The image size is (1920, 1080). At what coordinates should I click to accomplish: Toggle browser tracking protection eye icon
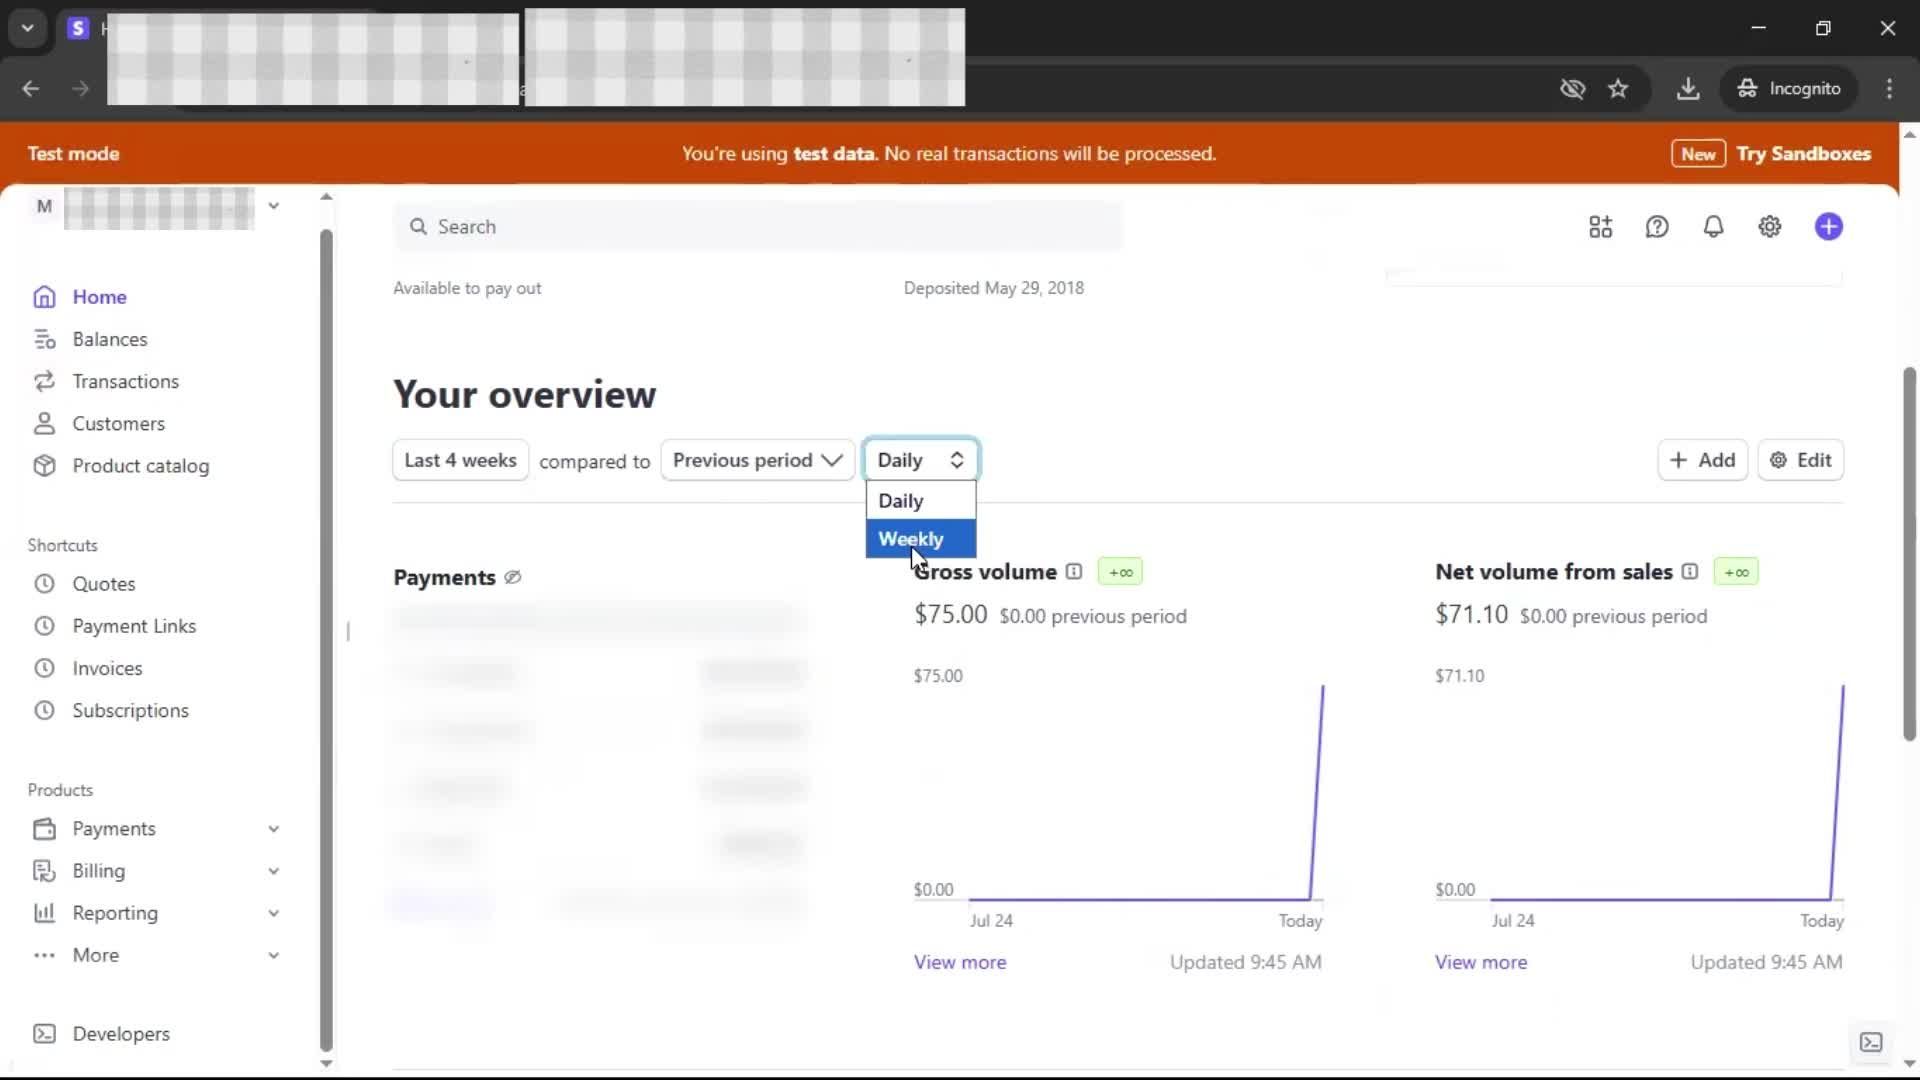[x=1572, y=88]
